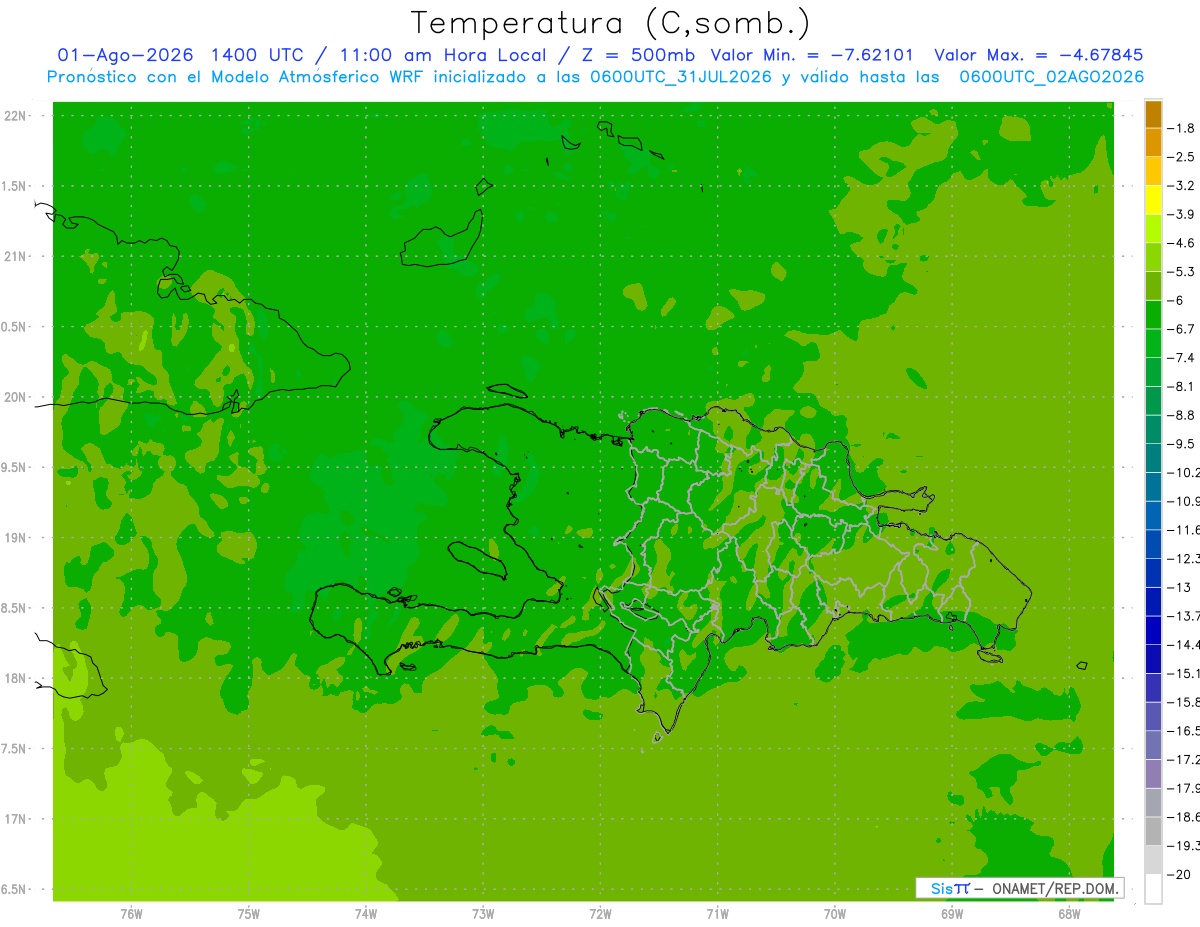Click the "1400 UTC" time text
The height and width of the screenshot is (927, 1200).
tap(258, 55)
